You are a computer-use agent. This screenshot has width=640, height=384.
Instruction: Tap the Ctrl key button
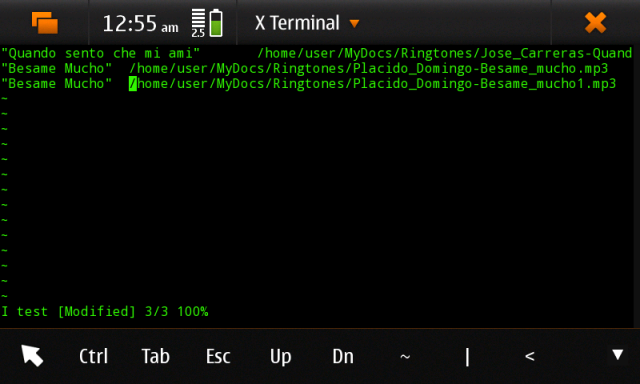click(x=93, y=356)
